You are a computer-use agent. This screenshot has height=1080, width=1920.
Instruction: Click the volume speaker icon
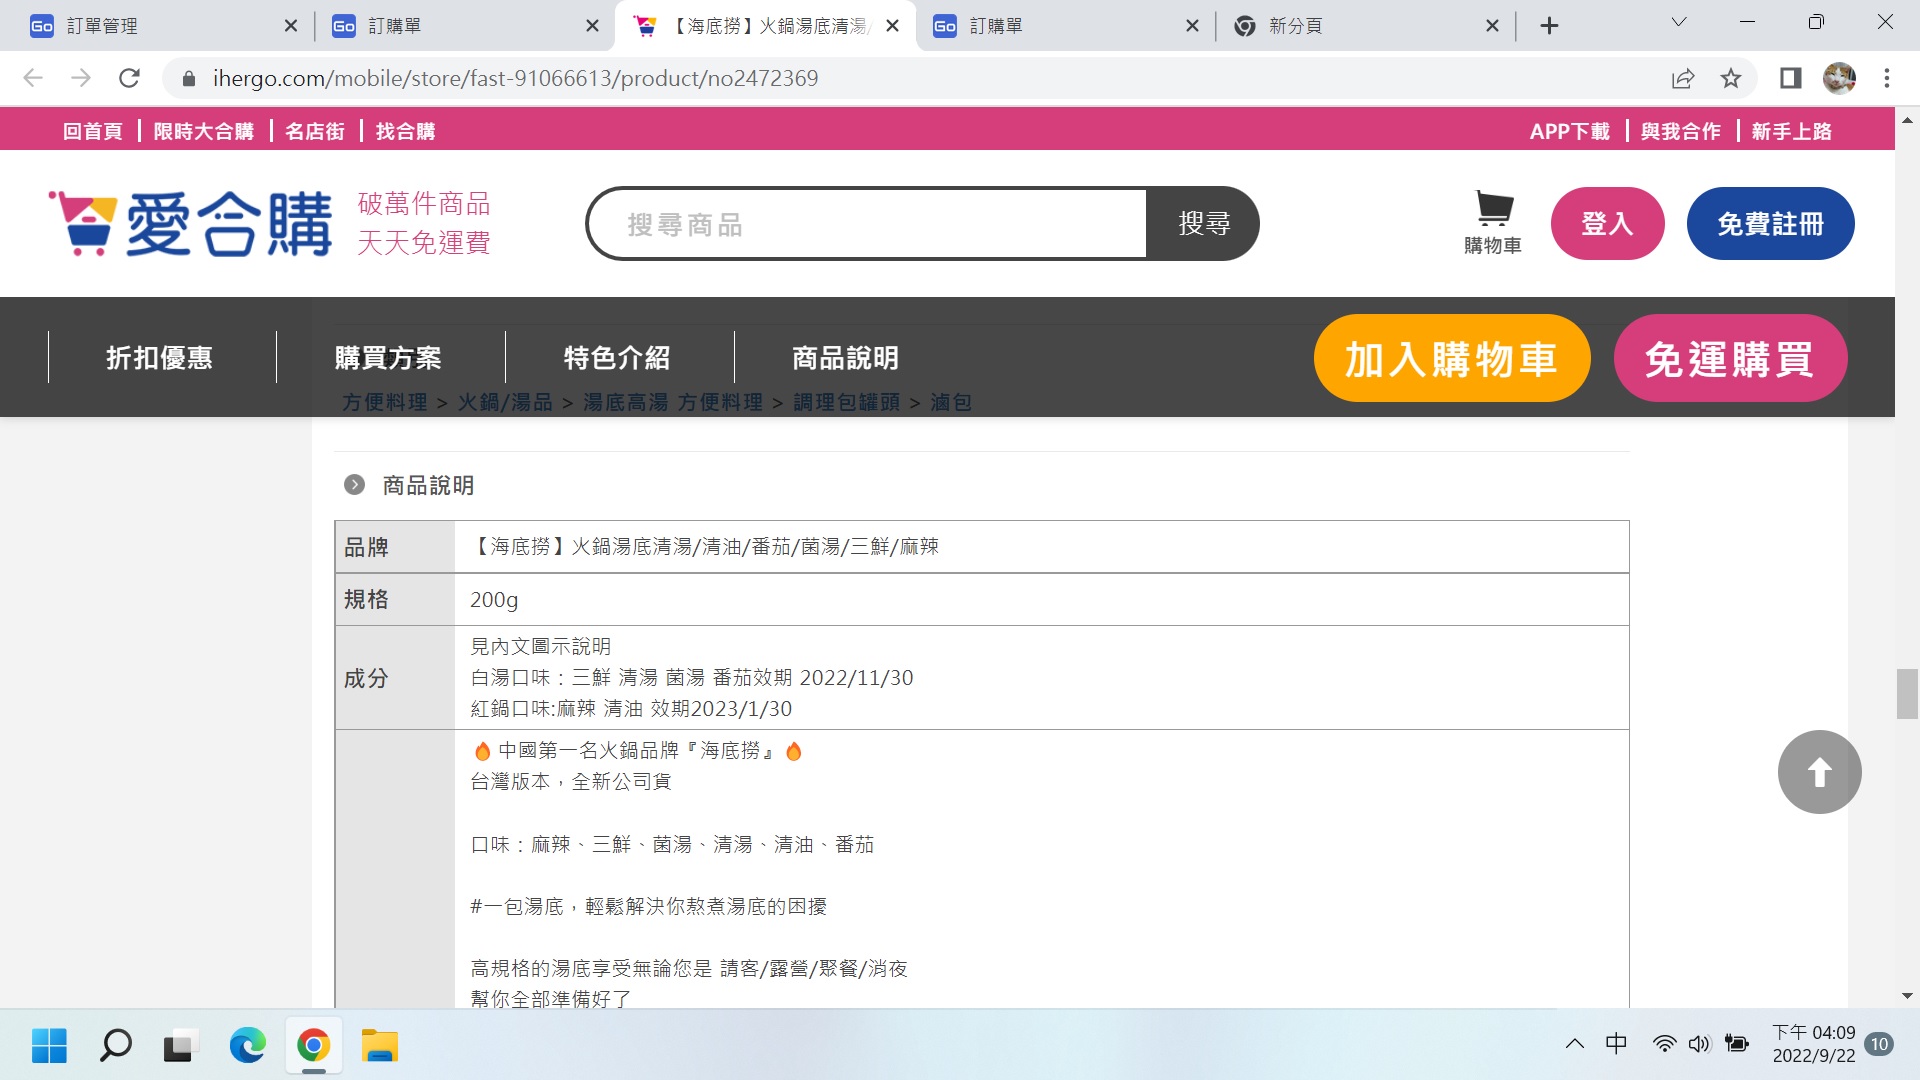tap(1699, 1044)
